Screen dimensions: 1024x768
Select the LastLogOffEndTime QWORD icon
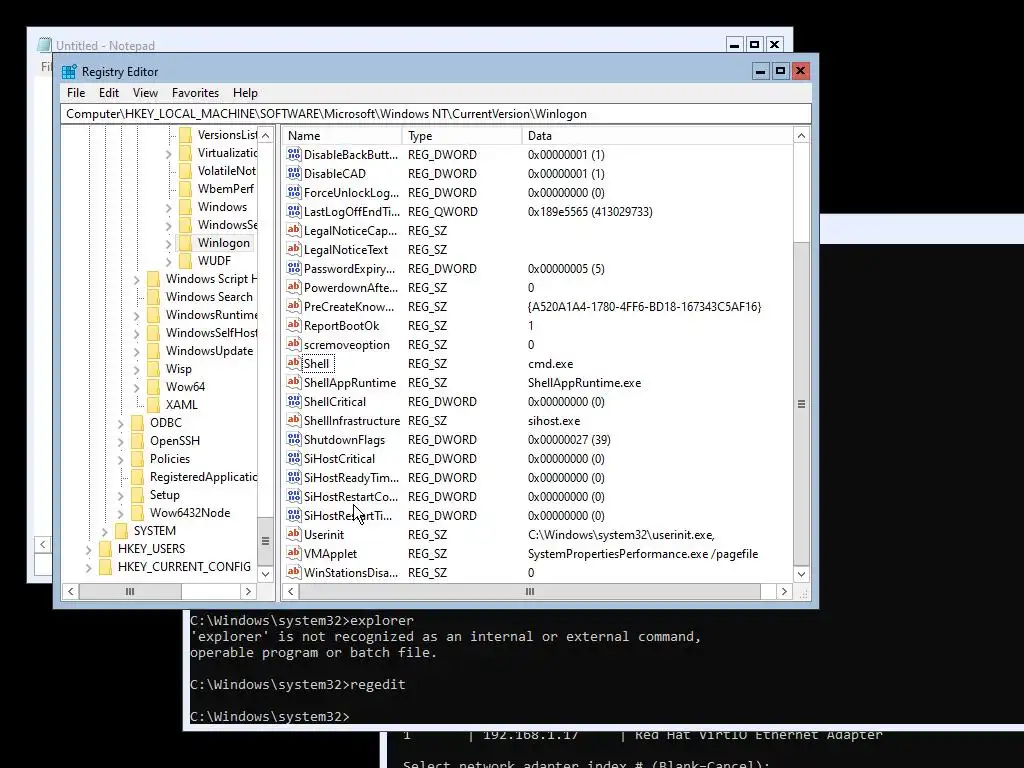pyautogui.click(x=294, y=211)
